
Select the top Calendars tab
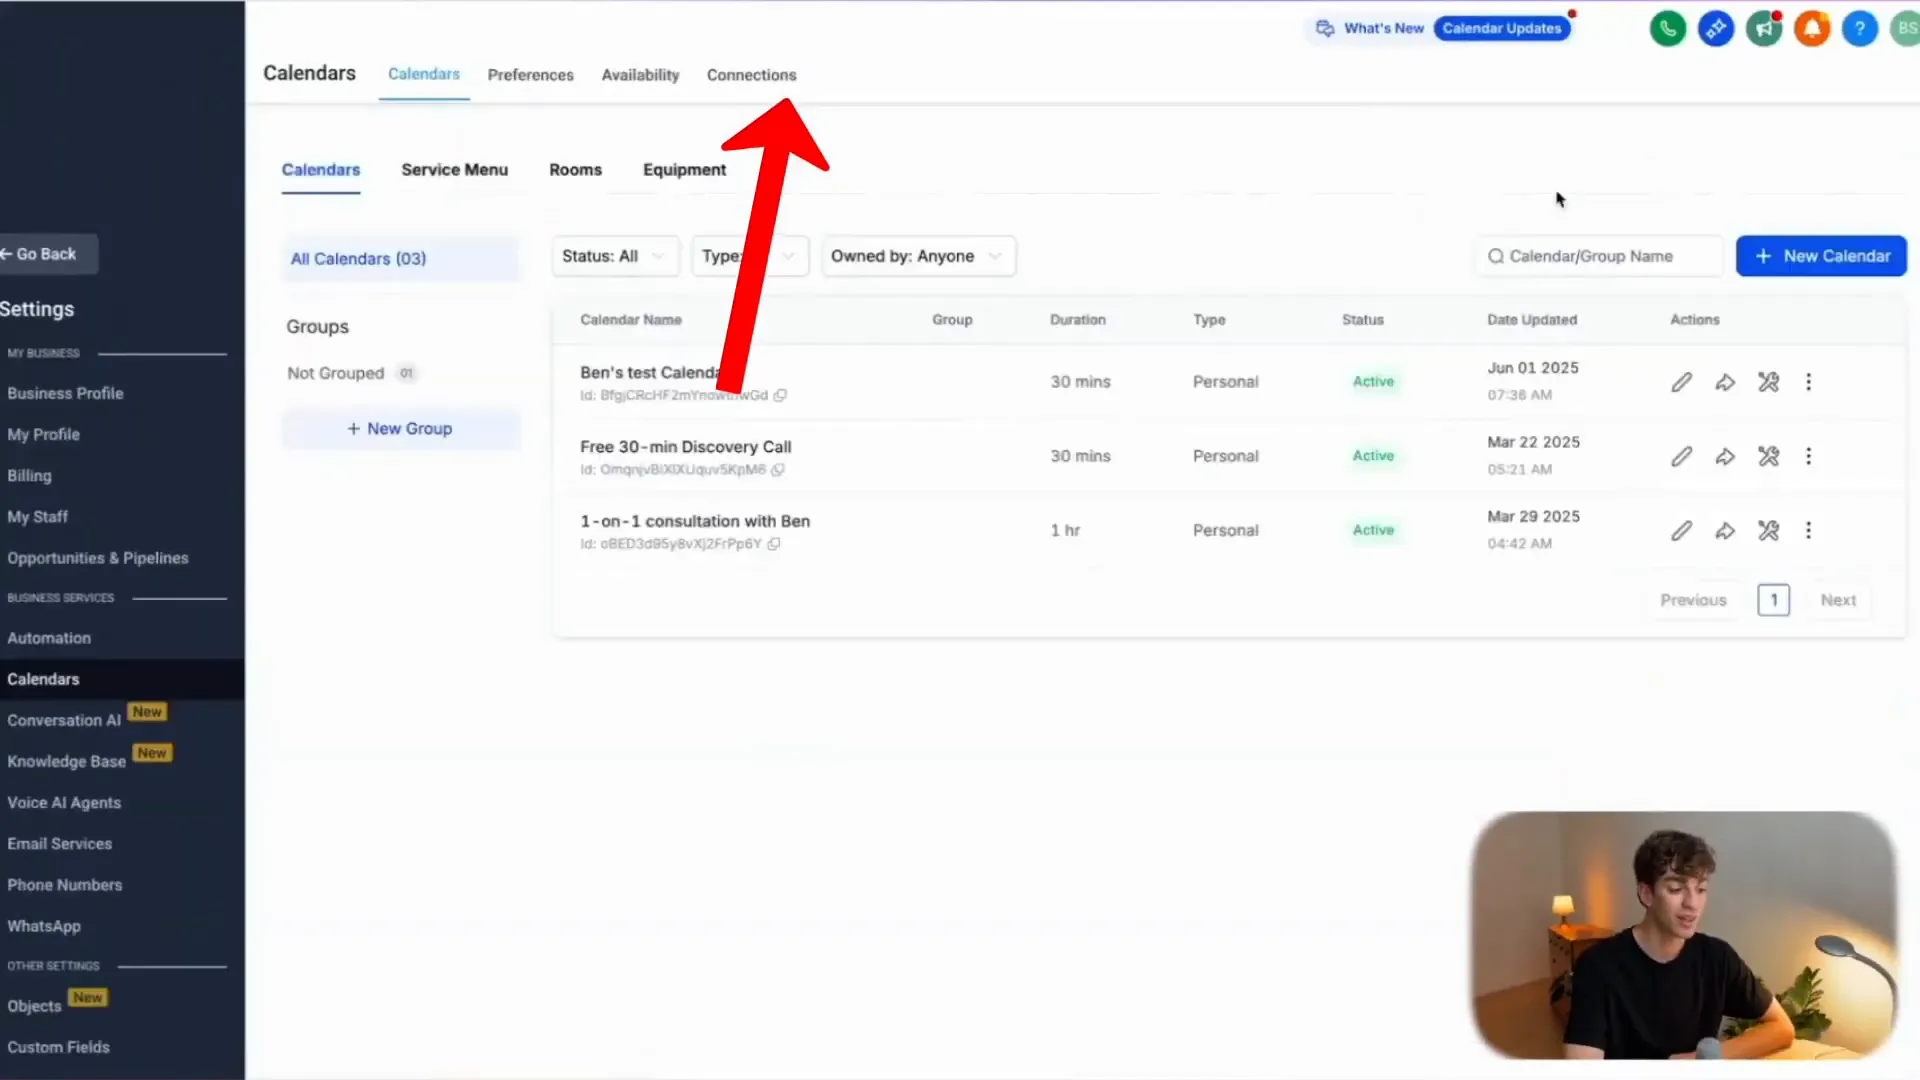pyautogui.click(x=424, y=74)
